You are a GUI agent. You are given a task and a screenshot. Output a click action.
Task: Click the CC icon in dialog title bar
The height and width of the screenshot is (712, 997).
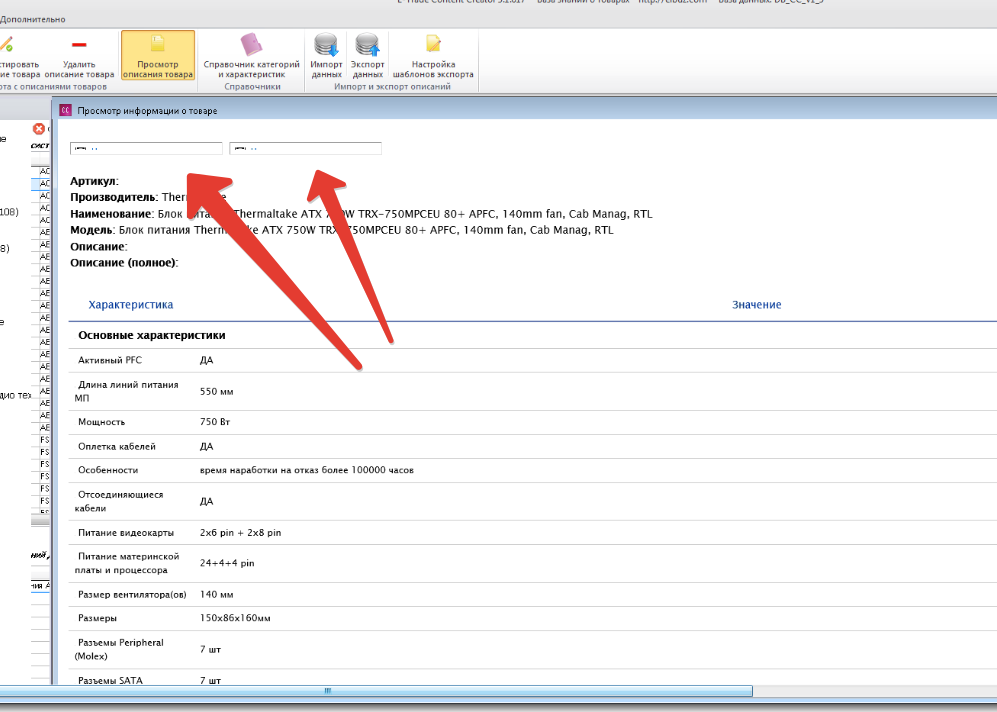click(65, 110)
